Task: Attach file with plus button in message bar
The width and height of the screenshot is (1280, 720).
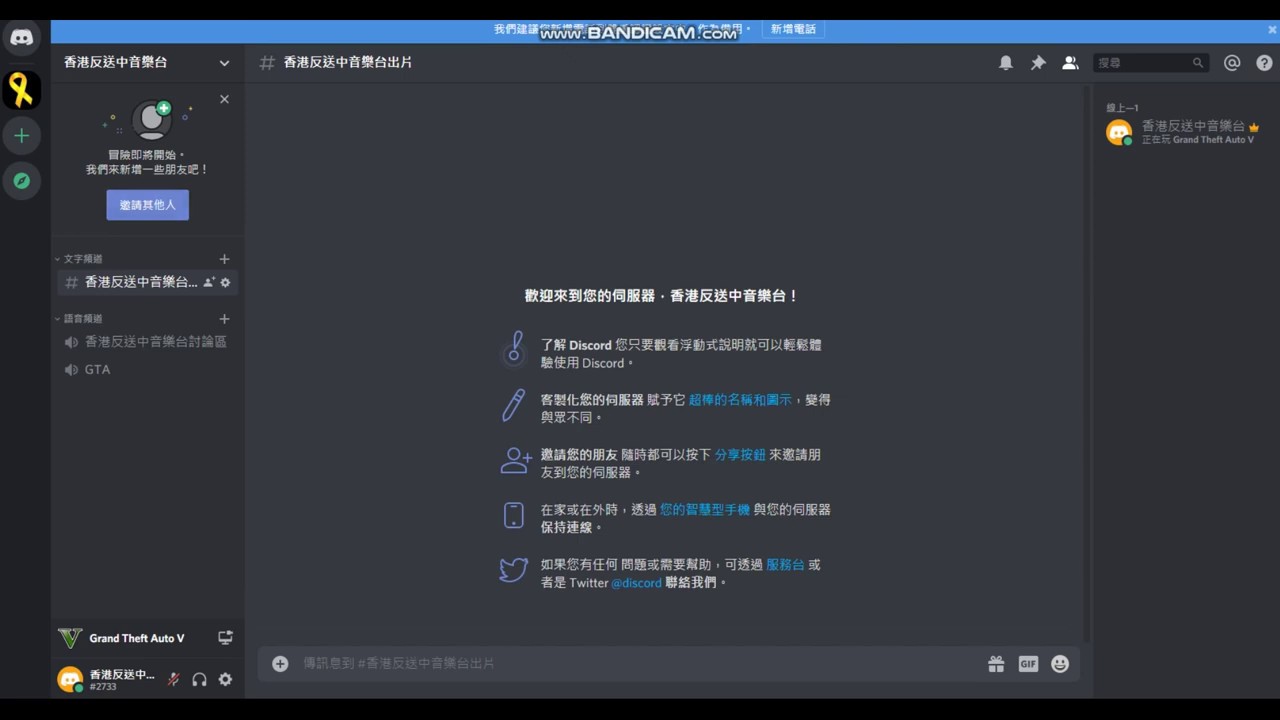Action: (x=280, y=664)
